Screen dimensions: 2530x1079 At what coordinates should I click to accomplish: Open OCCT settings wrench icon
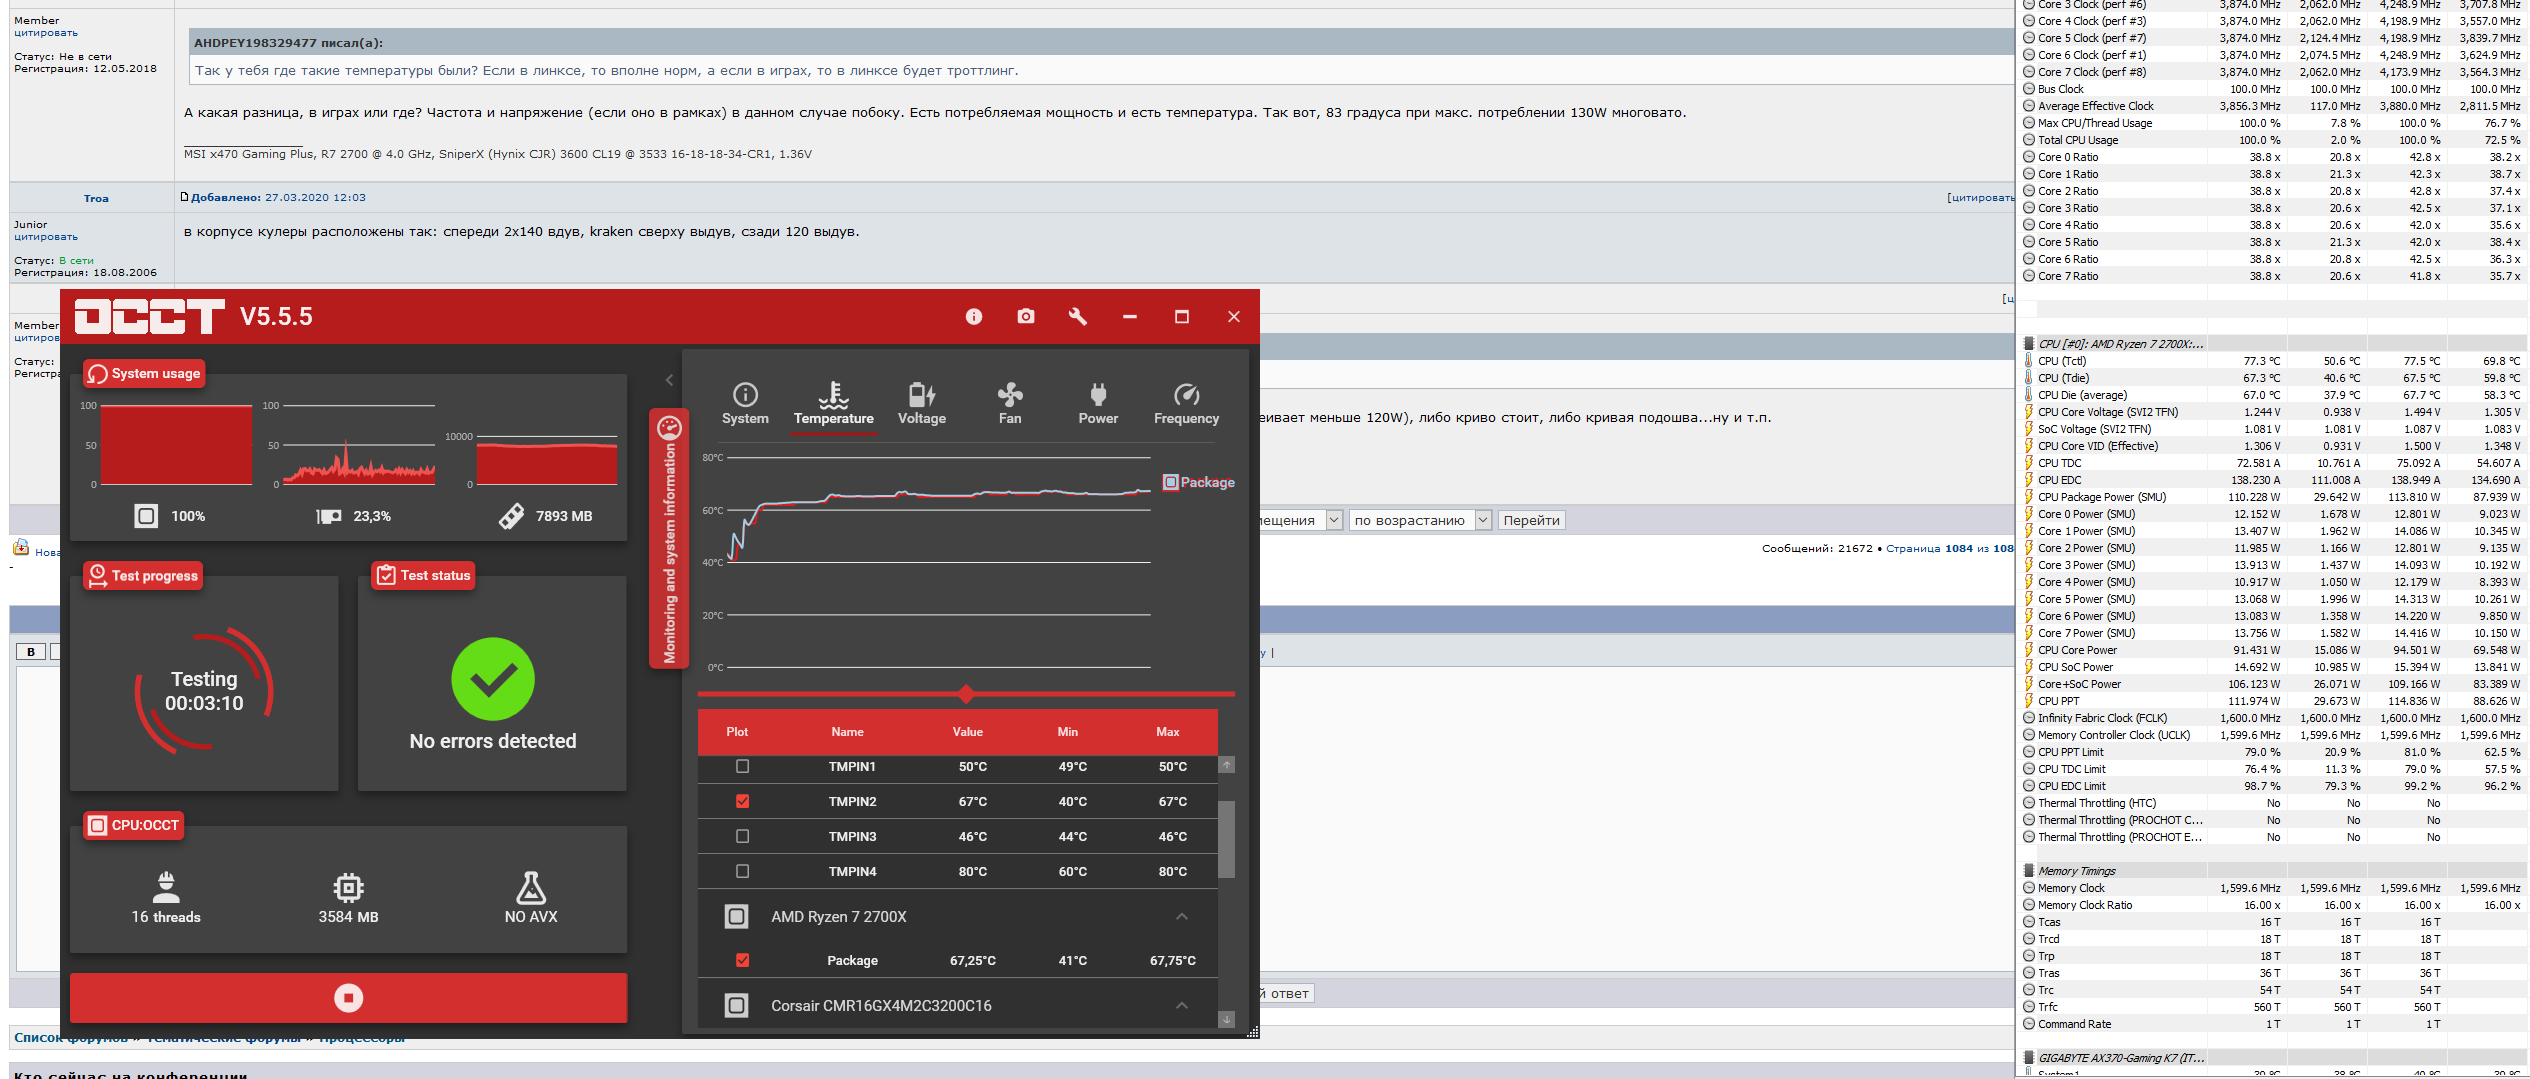pos(1077,316)
